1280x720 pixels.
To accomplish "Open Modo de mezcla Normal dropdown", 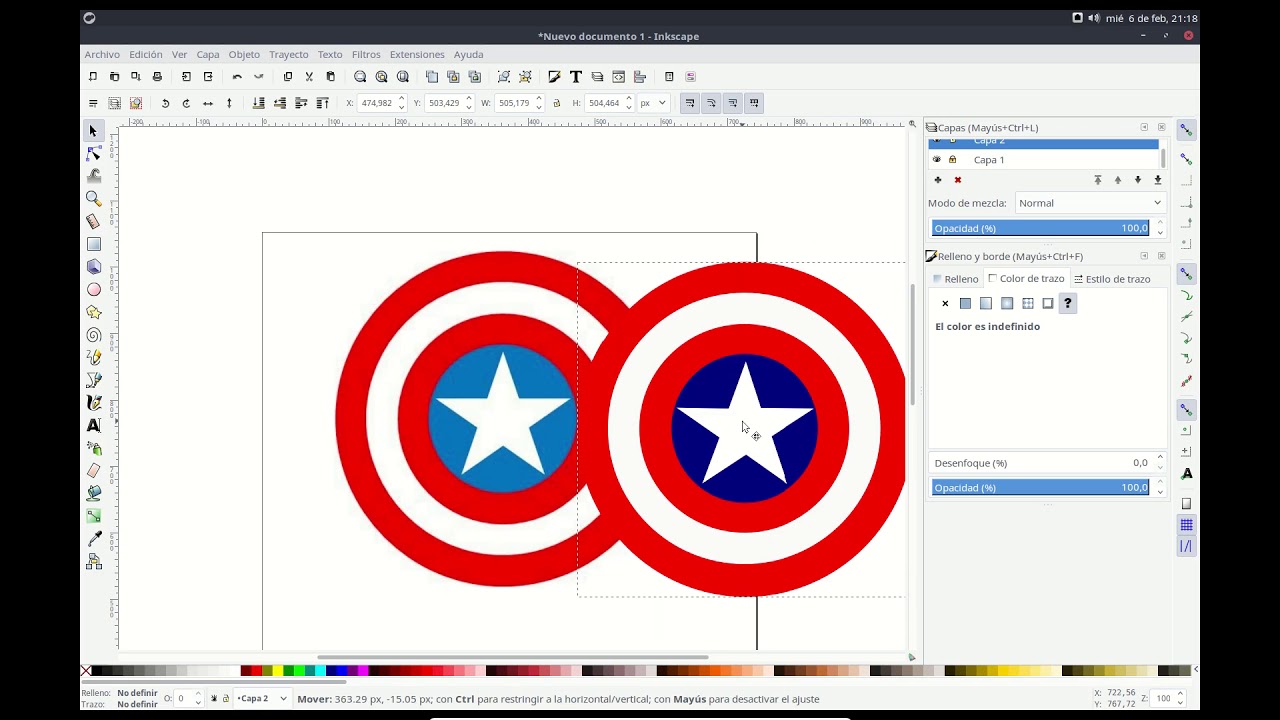I will 1090,203.
